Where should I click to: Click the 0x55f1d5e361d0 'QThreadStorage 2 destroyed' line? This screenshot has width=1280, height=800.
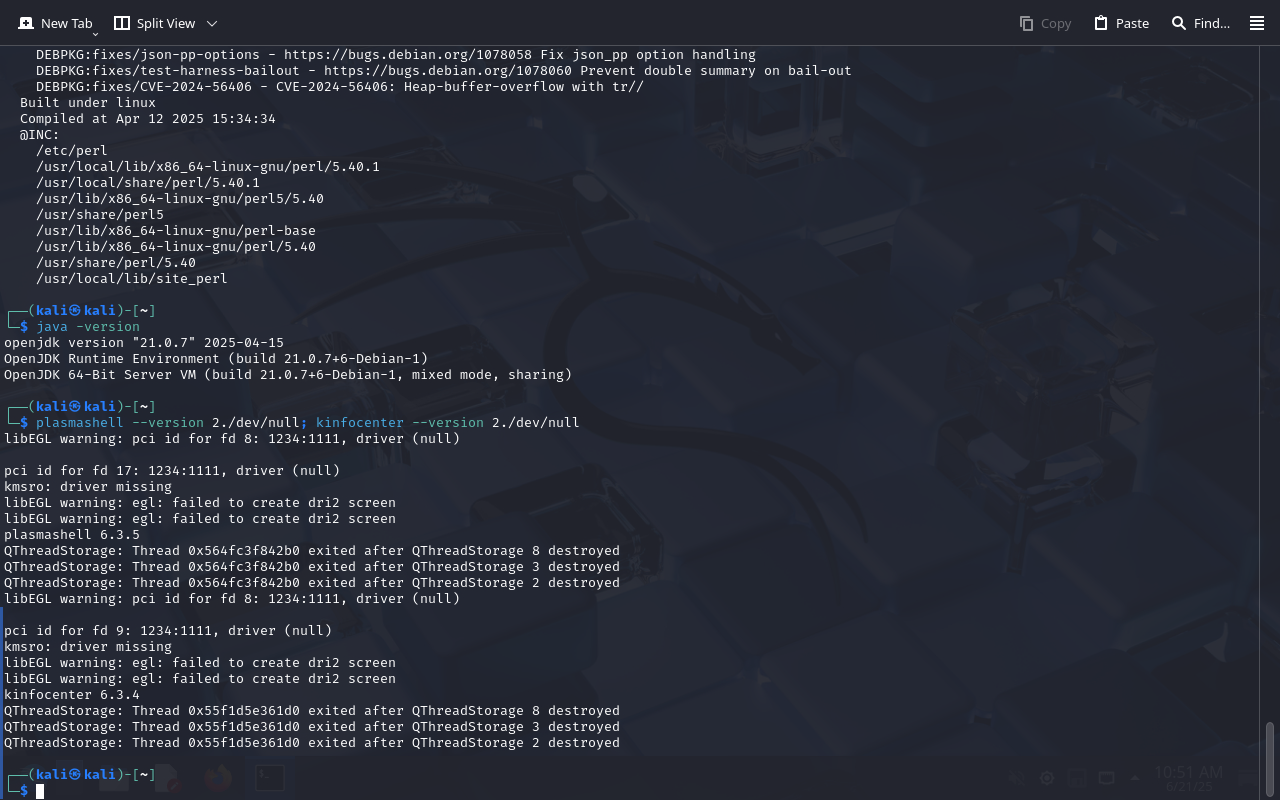312,743
